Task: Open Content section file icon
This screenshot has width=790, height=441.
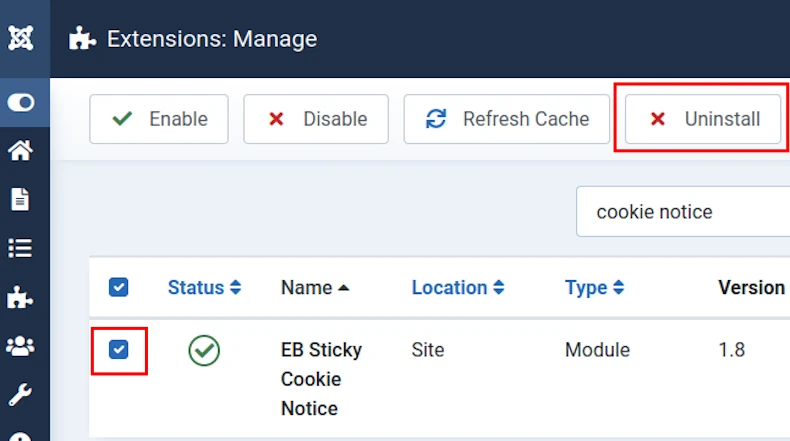Action: point(20,199)
